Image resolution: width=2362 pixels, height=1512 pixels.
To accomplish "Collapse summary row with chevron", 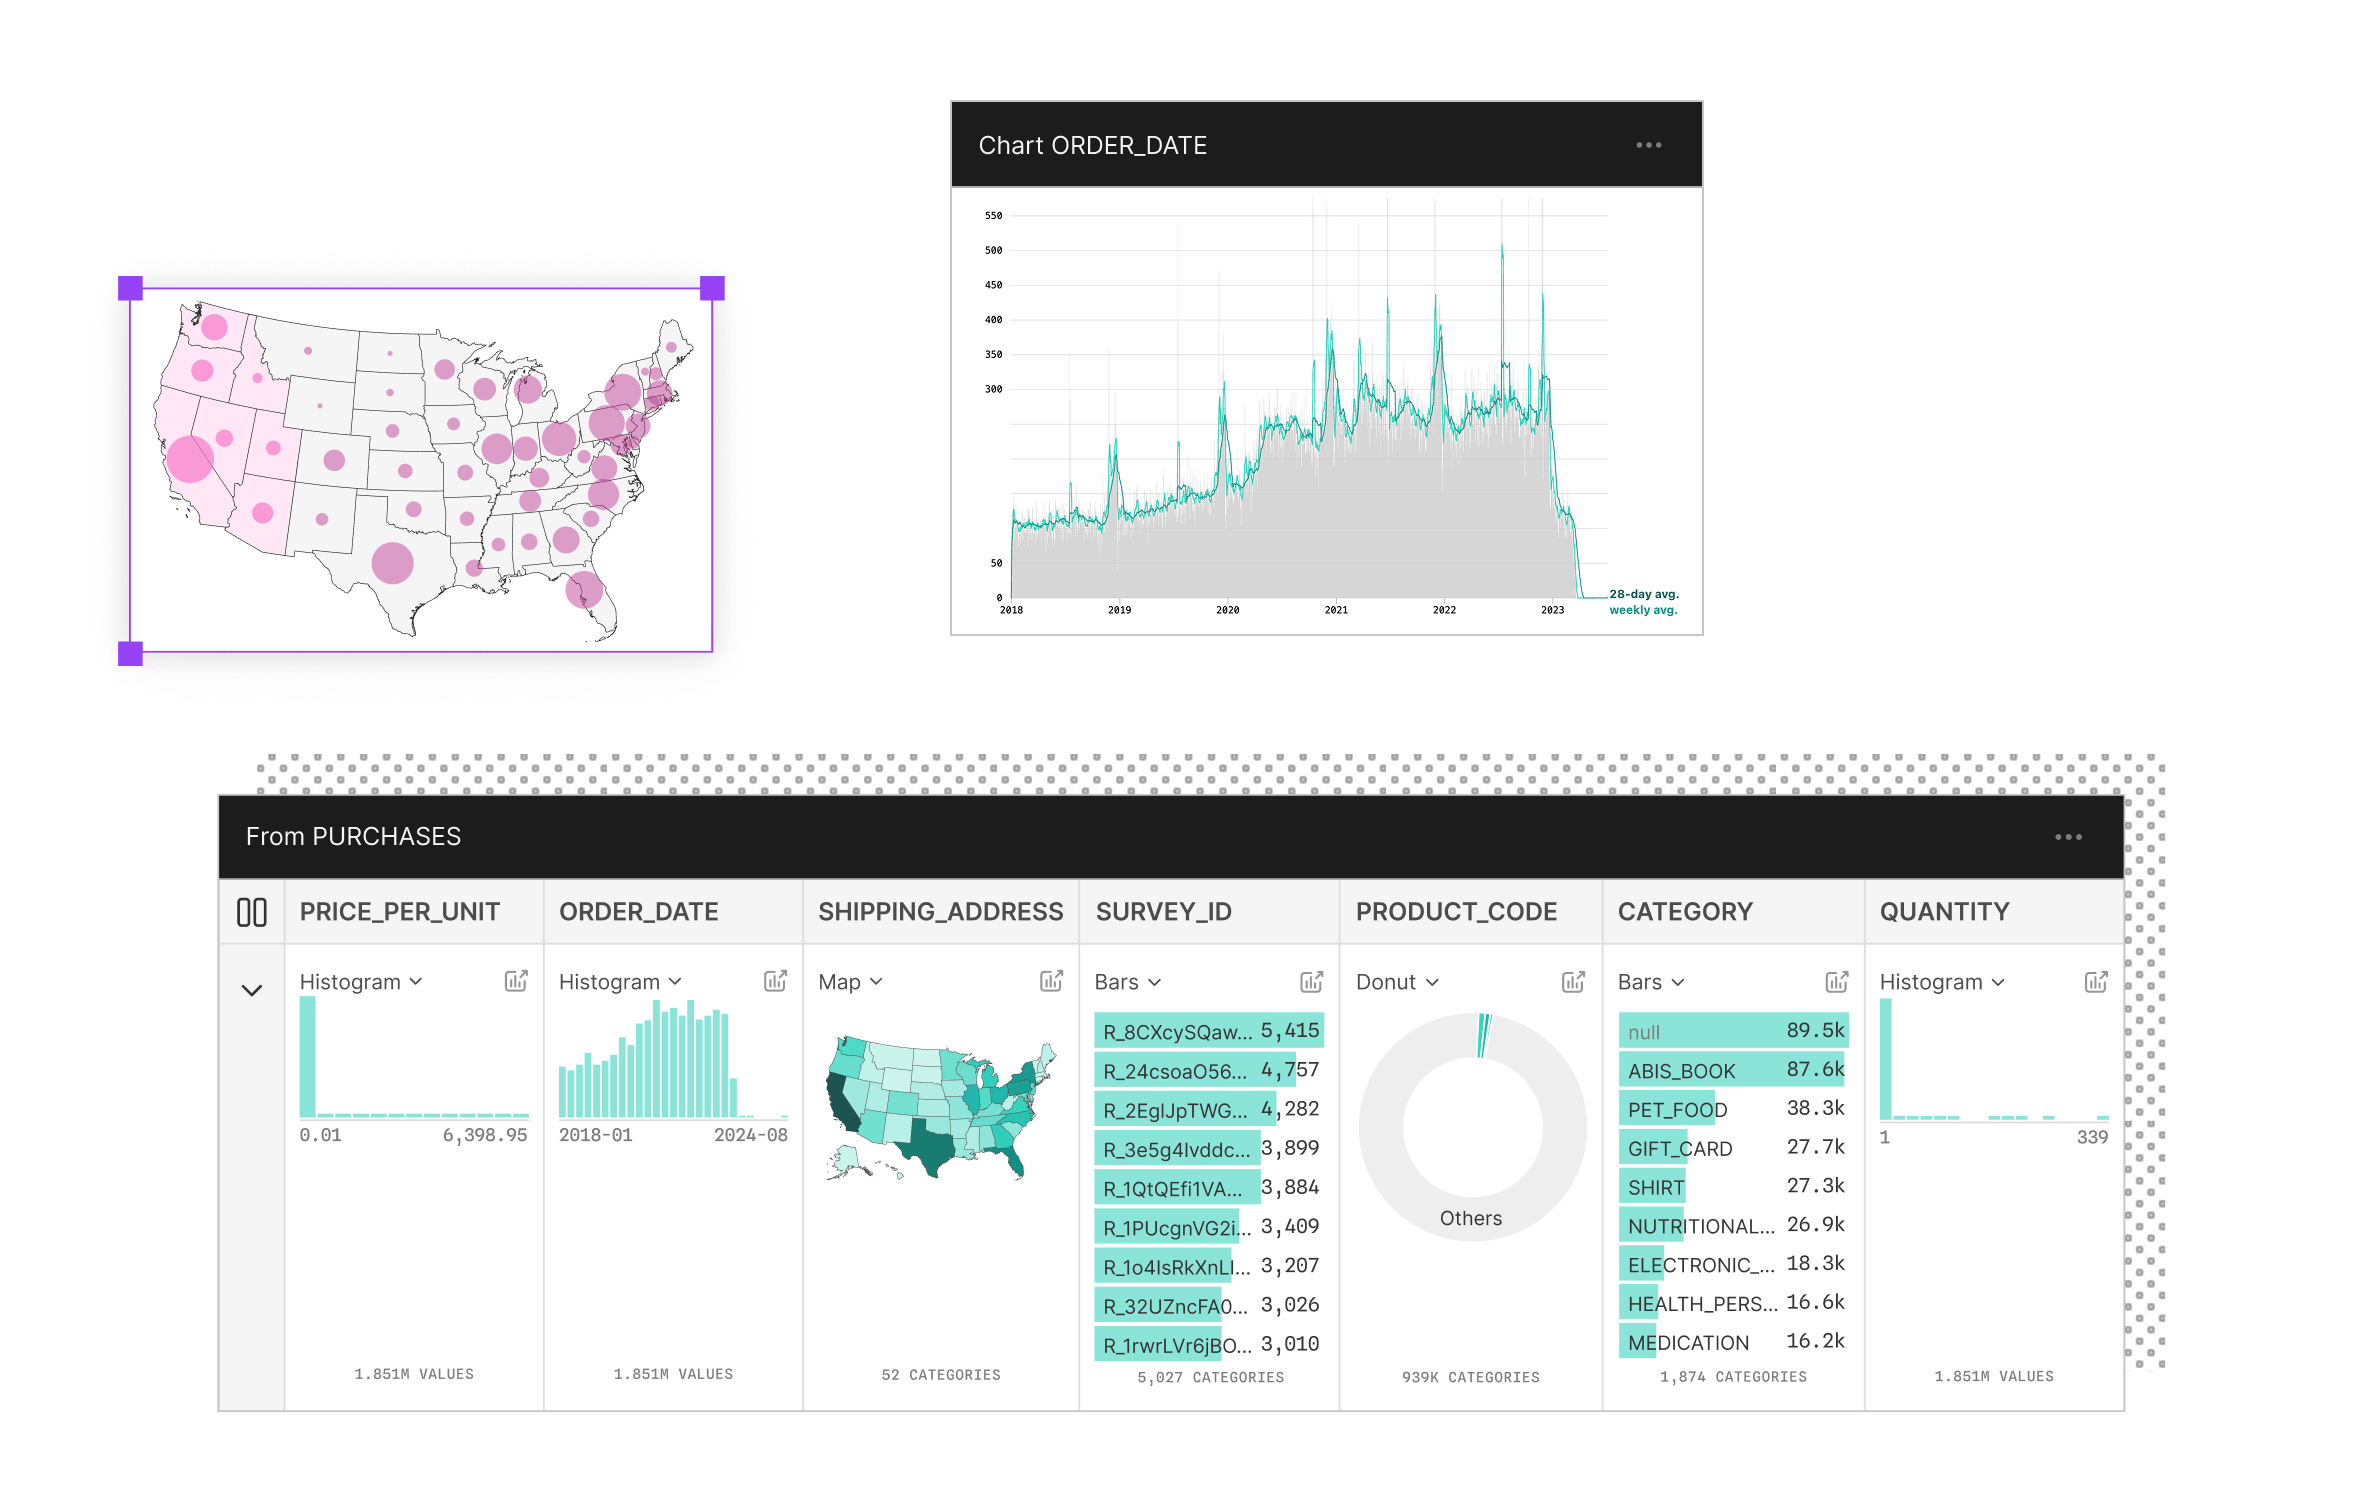I will 252,990.
